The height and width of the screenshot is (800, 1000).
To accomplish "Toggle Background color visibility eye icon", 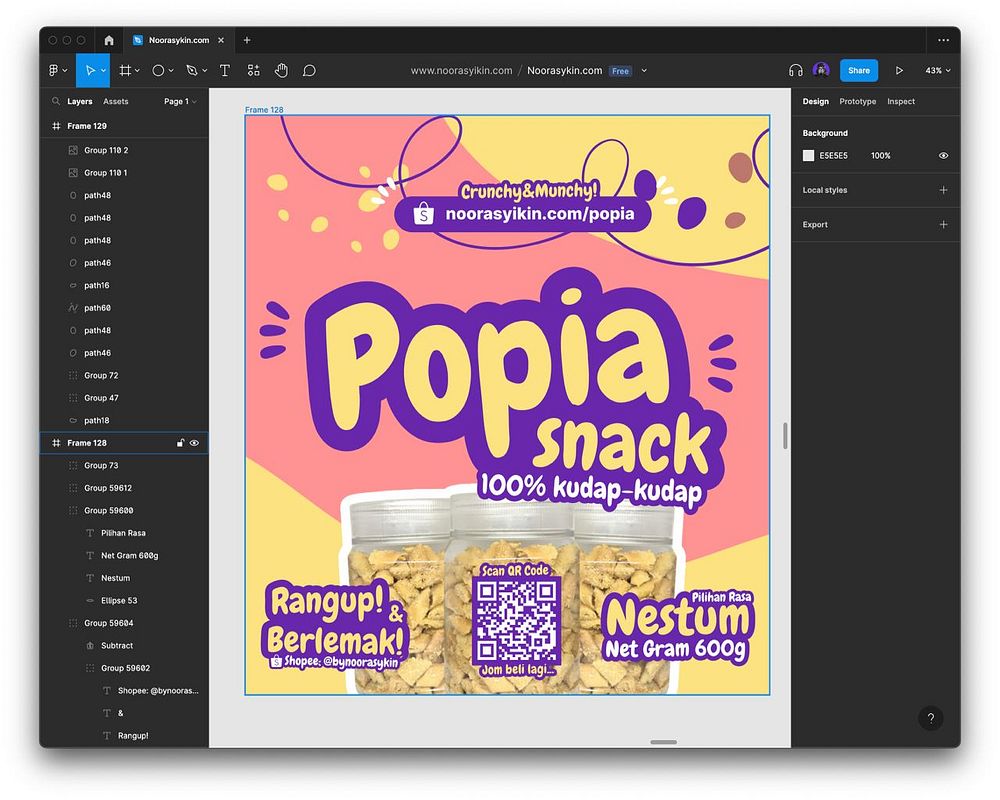I will pyautogui.click(x=943, y=156).
